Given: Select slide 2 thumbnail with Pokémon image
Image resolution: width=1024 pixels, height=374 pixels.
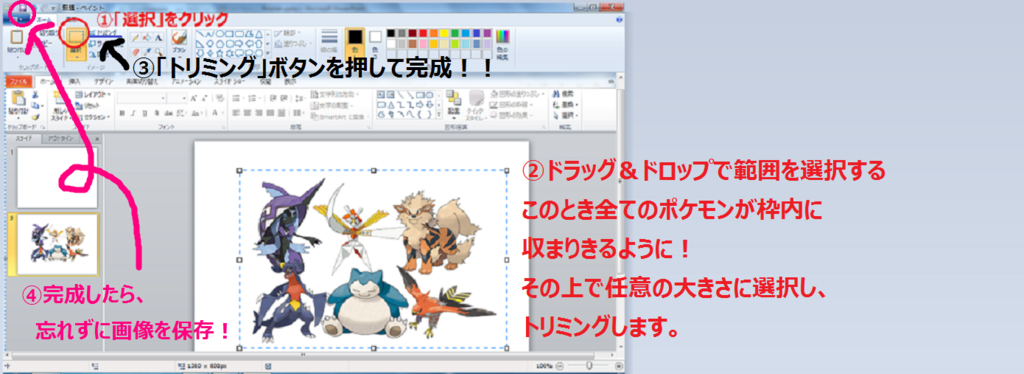Looking at the screenshot, I should click(57, 245).
